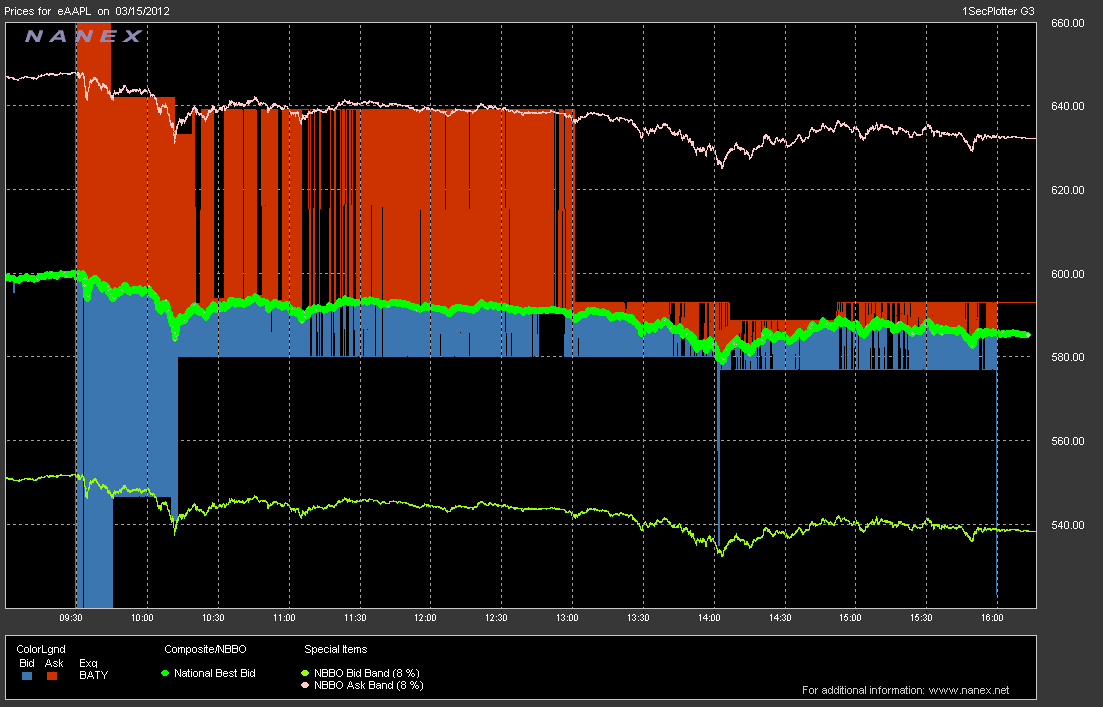The width and height of the screenshot is (1103, 707).
Task: Click the 11:30 time axis label
Action: 355,618
